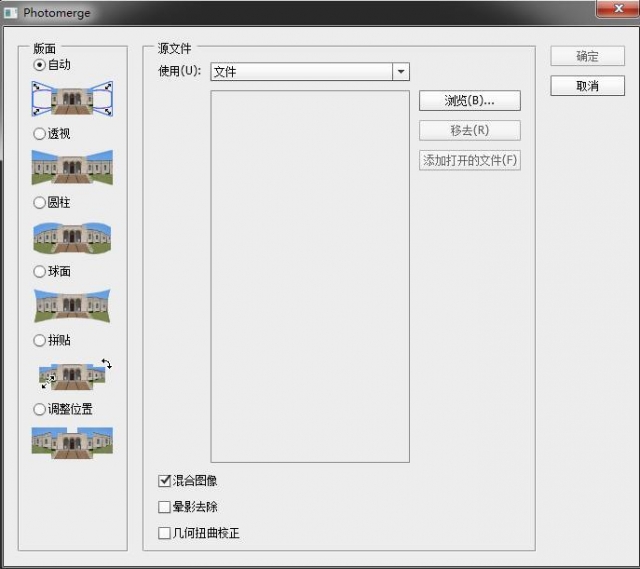Open the 使用 source type dropdown
The image size is (640, 569).
[310, 72]
